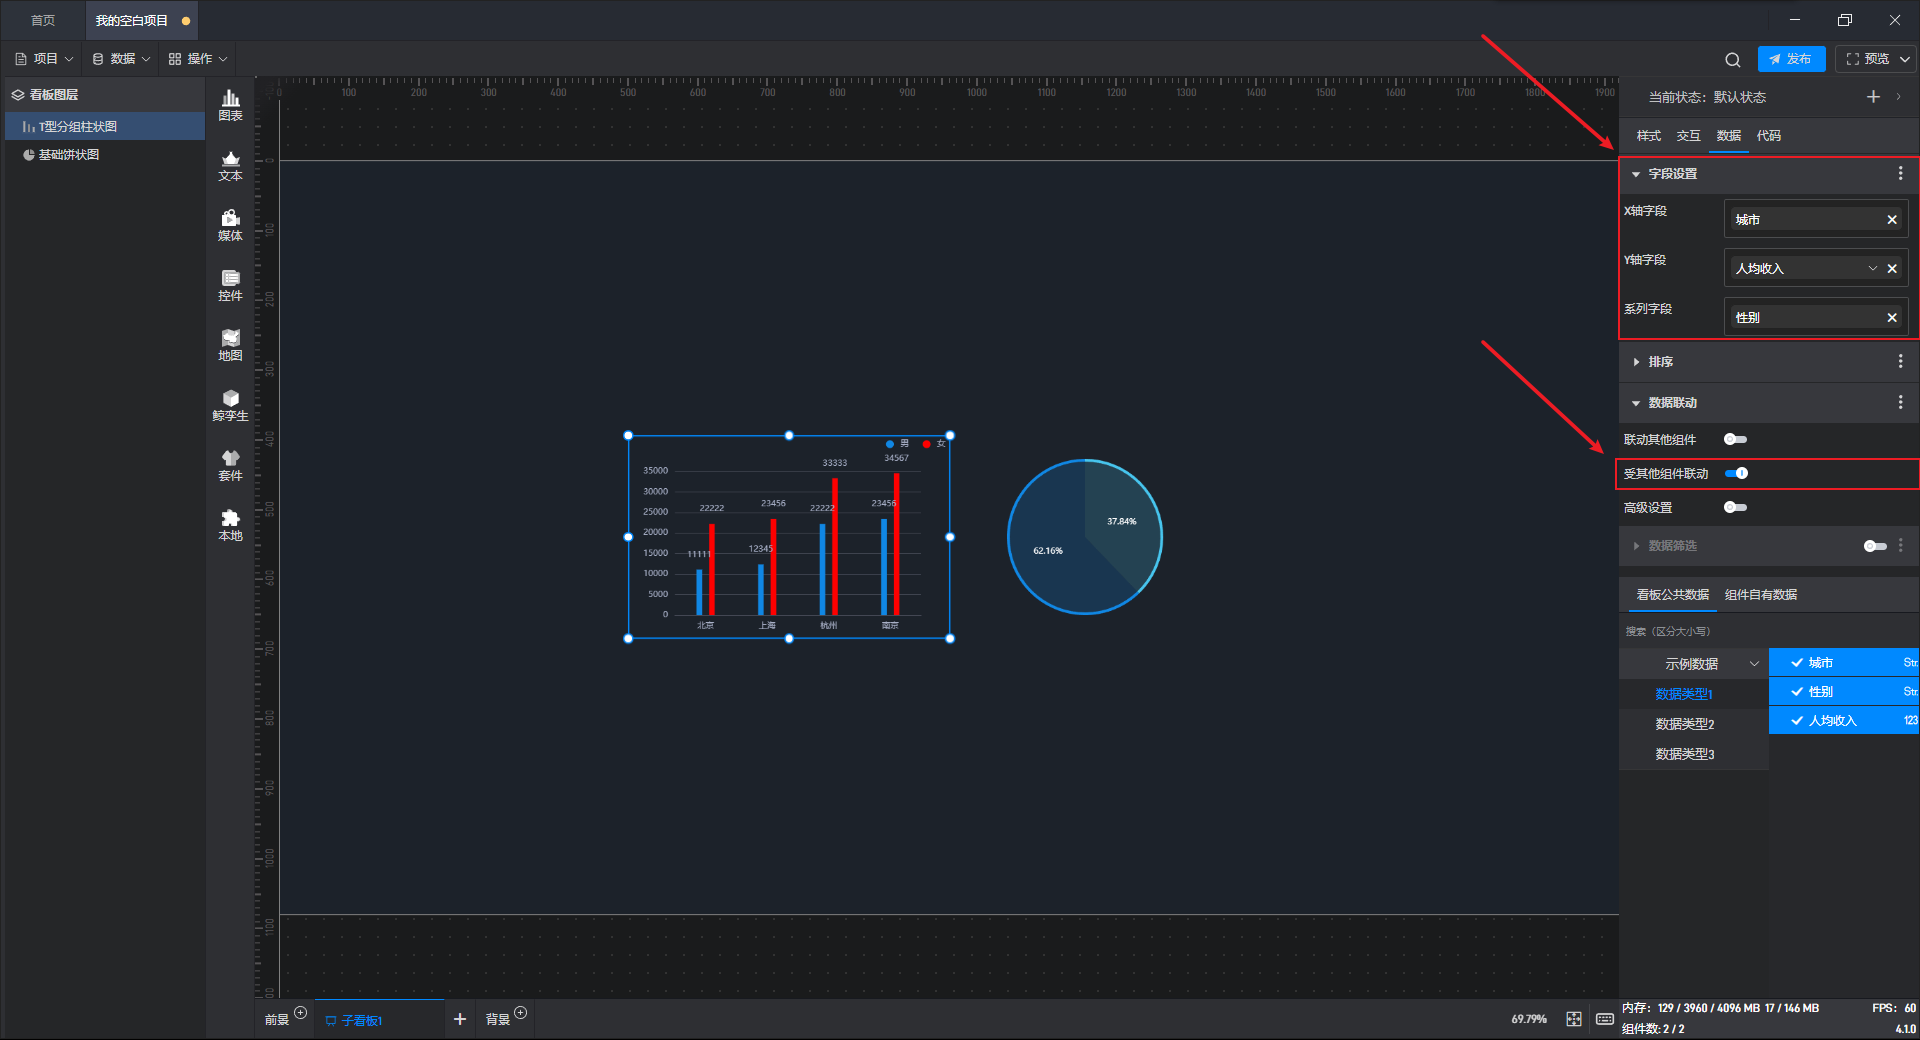The width and height of the screenshot is (1920, 1040).
Task: Select 数据类型3 in data list
Action: (1685, 754)
